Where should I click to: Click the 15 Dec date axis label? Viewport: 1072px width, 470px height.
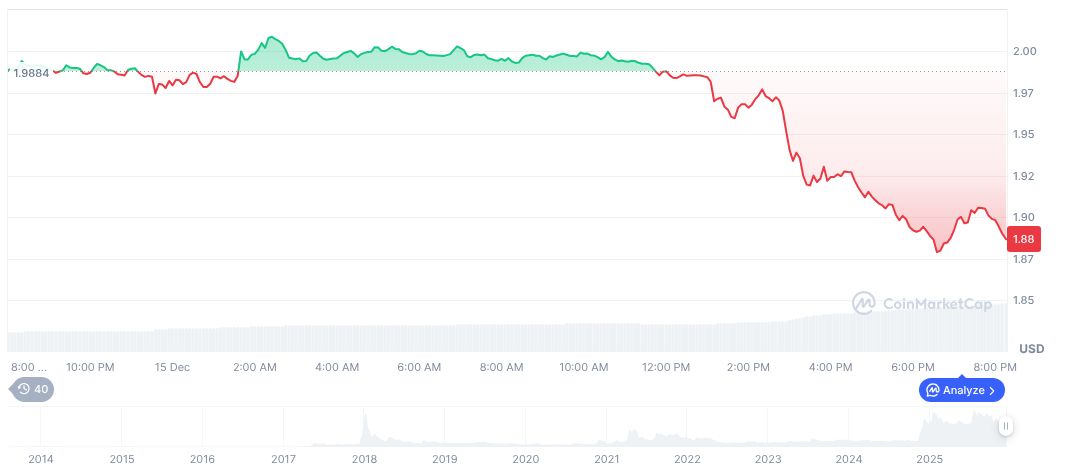(x=172, y=367)
